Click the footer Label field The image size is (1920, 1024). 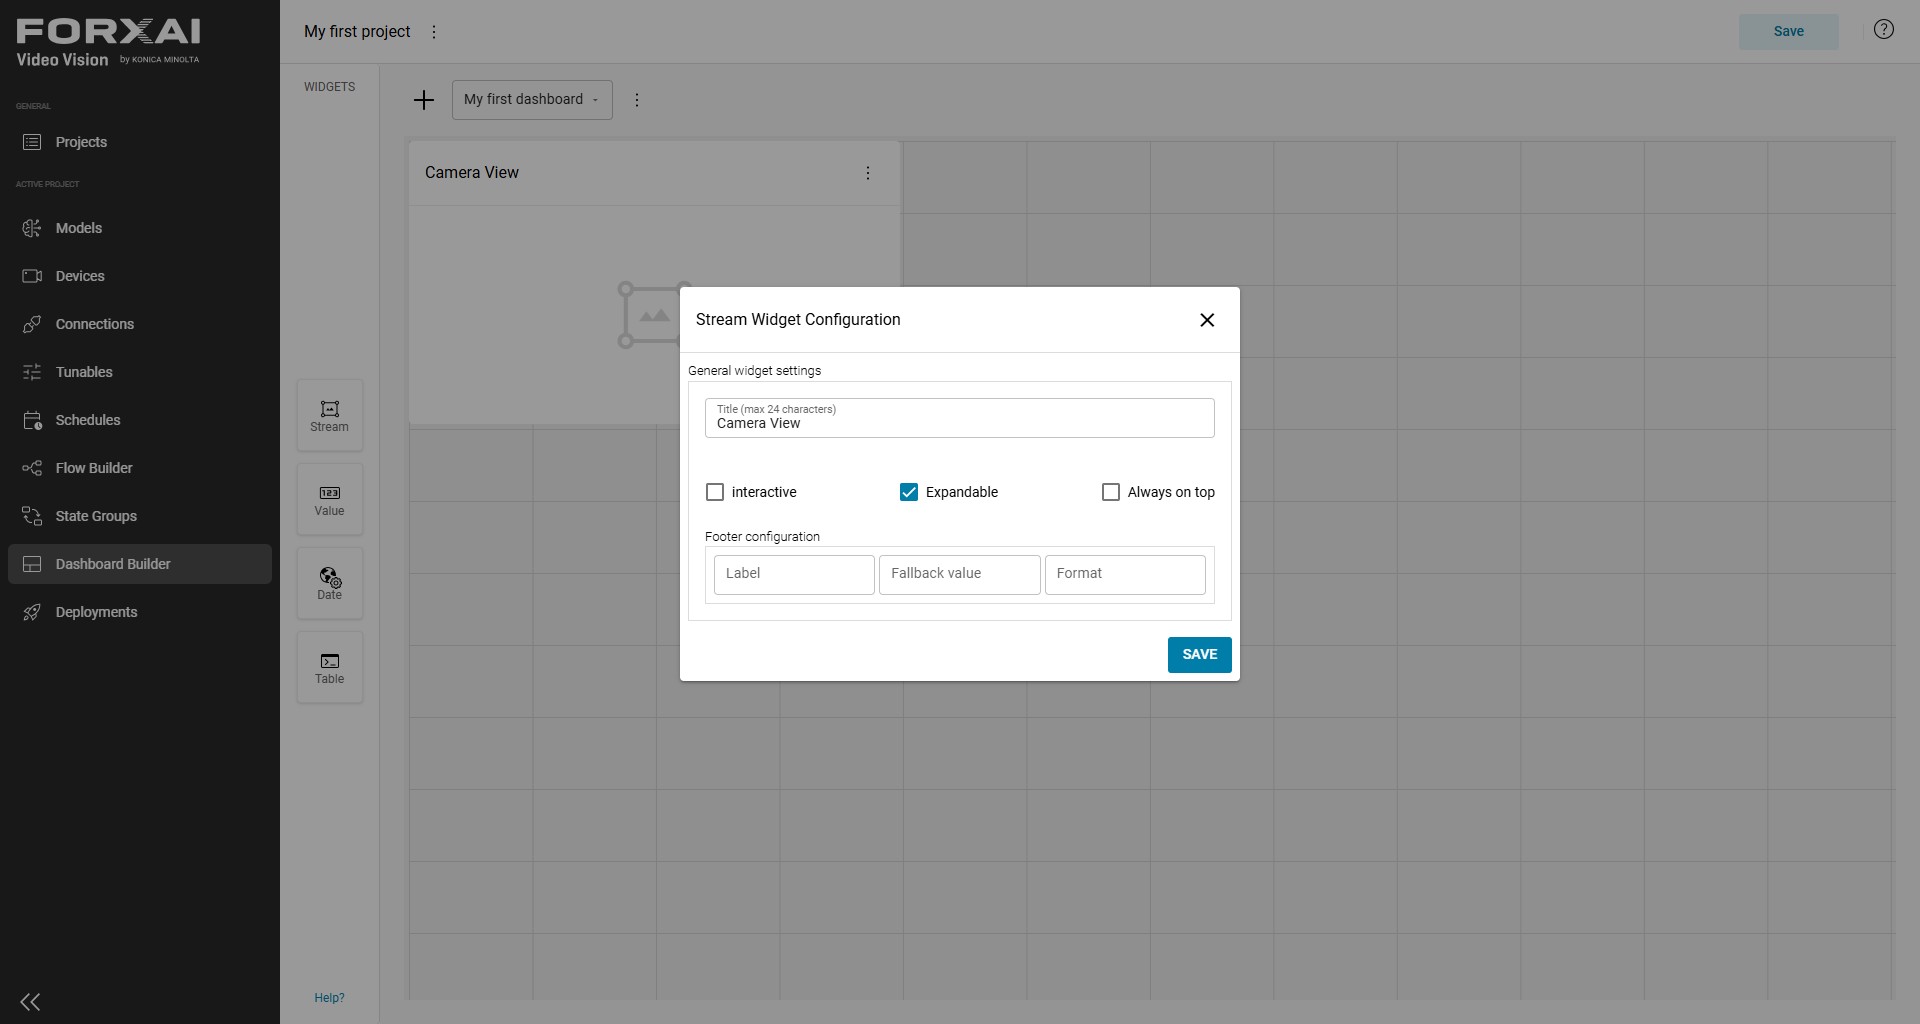(x=794, y=575)
